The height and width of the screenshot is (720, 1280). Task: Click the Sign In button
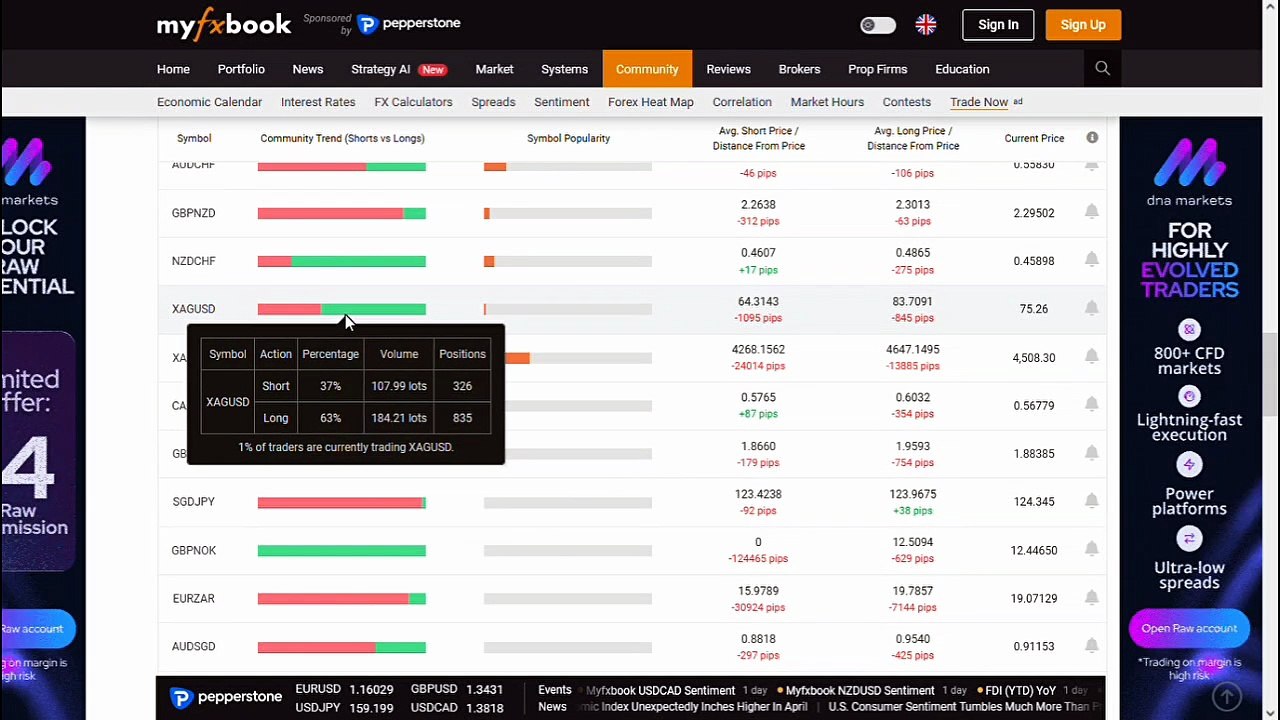(x=998, y=25)
